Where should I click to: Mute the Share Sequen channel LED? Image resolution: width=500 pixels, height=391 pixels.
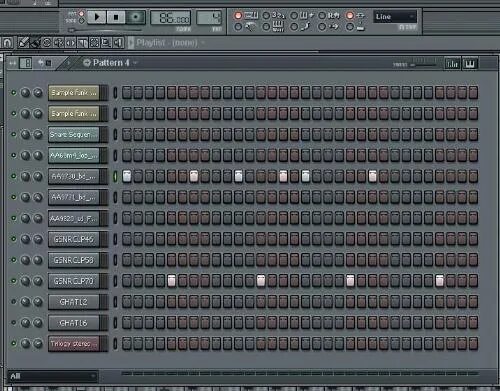point(13,134)
